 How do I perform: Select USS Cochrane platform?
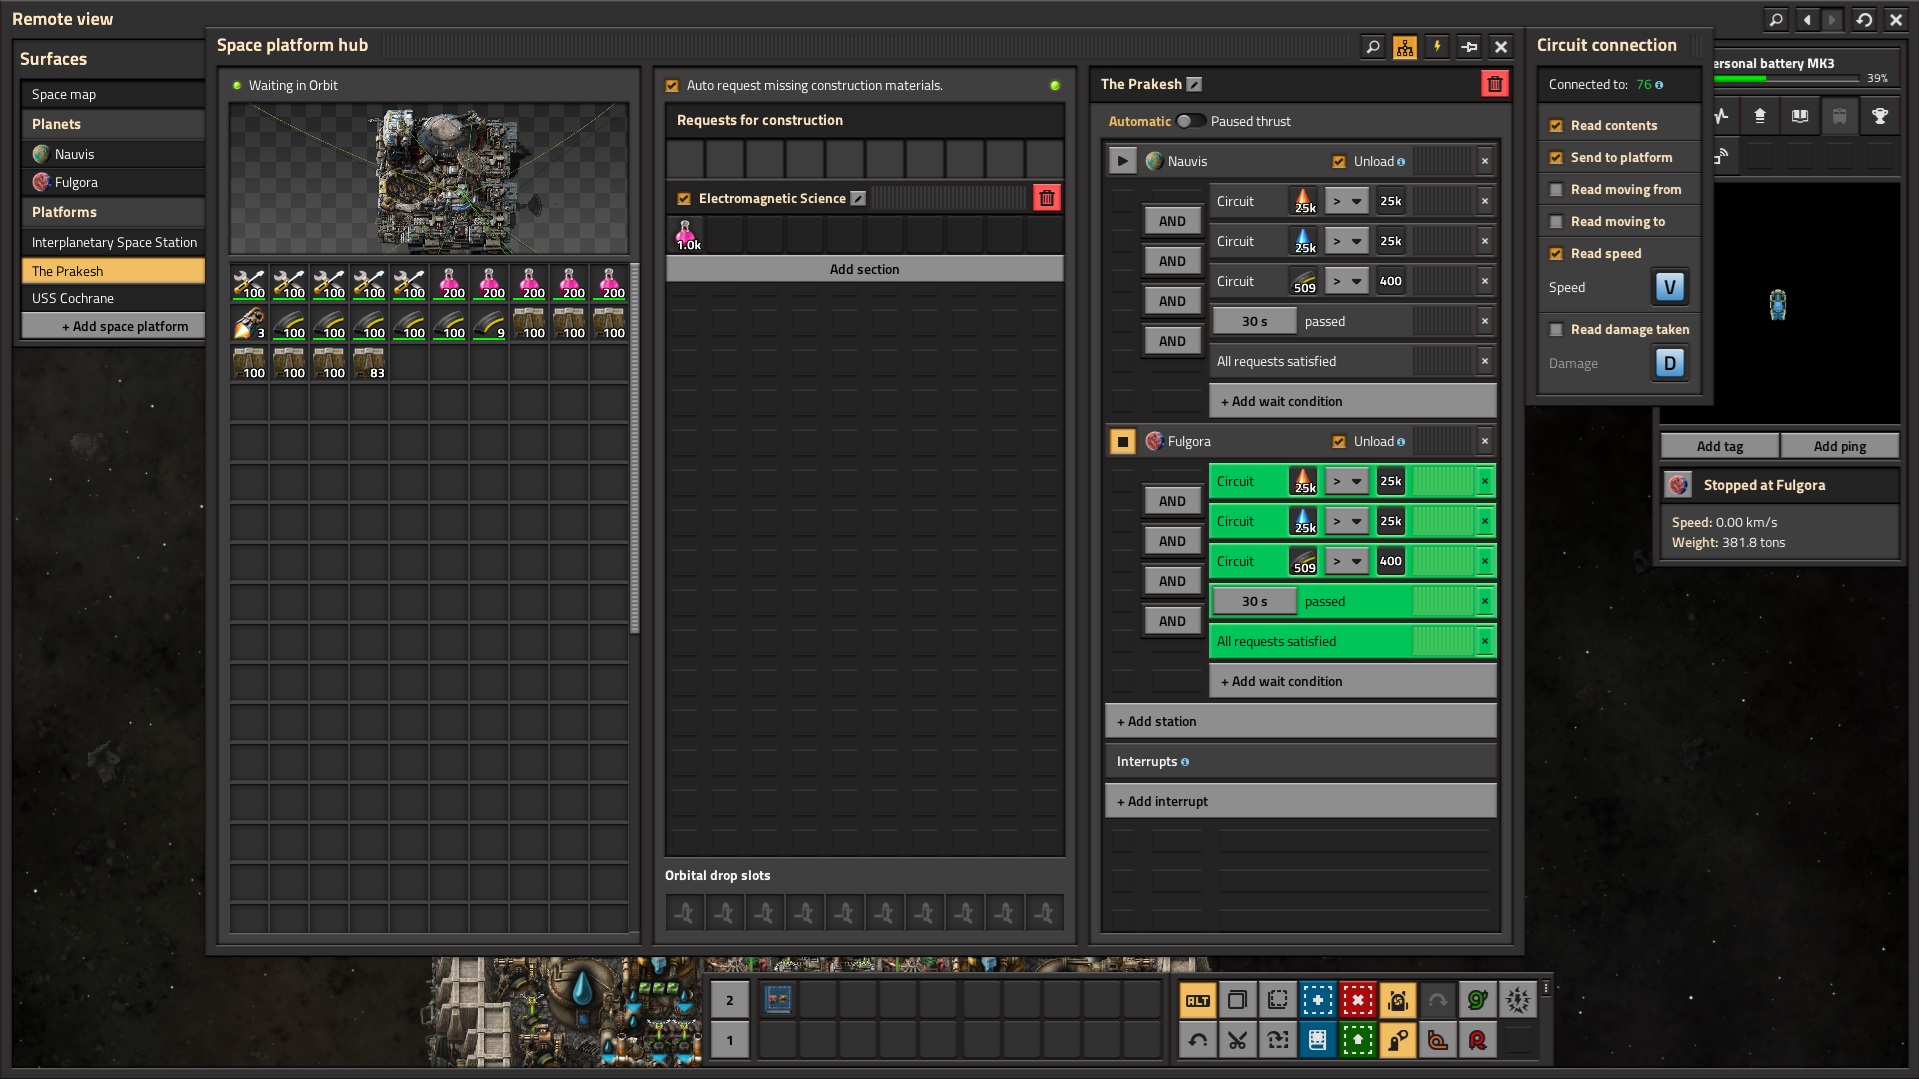click(113, 298)
